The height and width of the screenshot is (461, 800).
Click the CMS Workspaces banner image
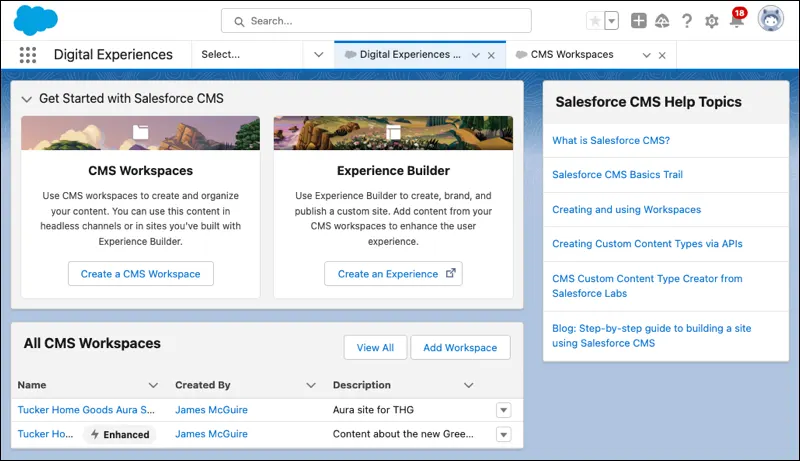coord(140,133)
